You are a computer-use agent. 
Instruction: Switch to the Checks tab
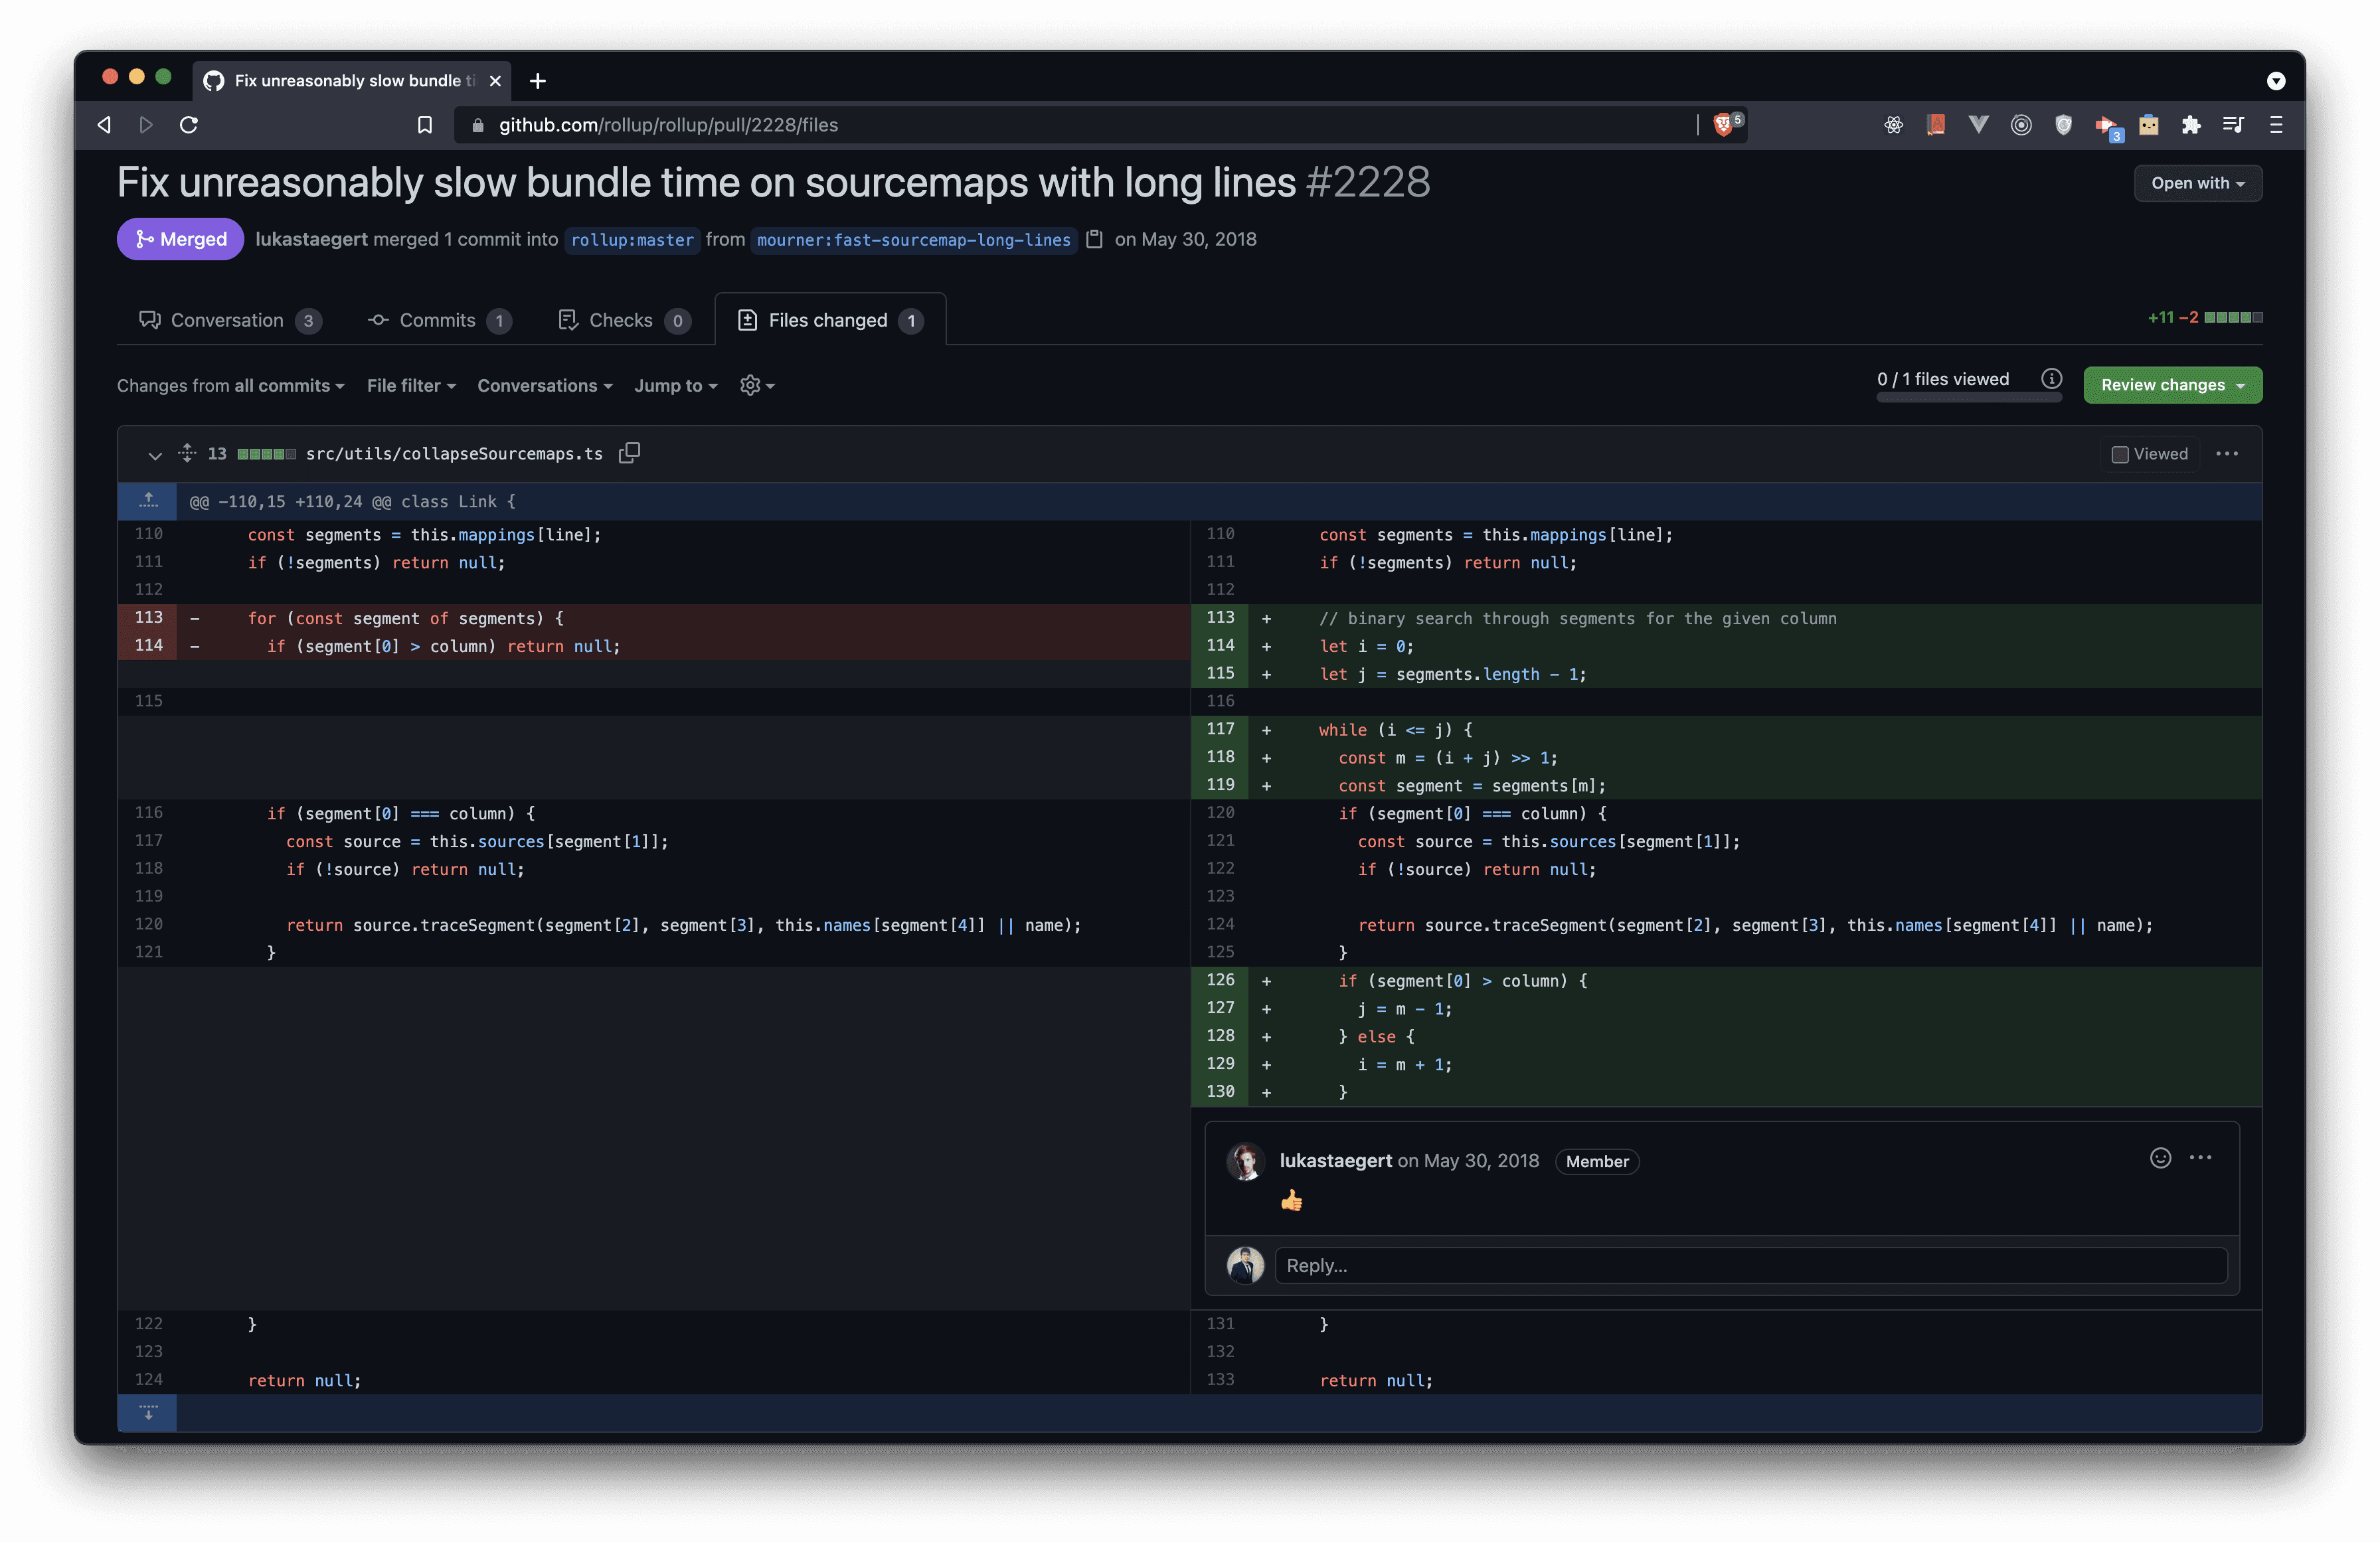click(x=624, y=320)
